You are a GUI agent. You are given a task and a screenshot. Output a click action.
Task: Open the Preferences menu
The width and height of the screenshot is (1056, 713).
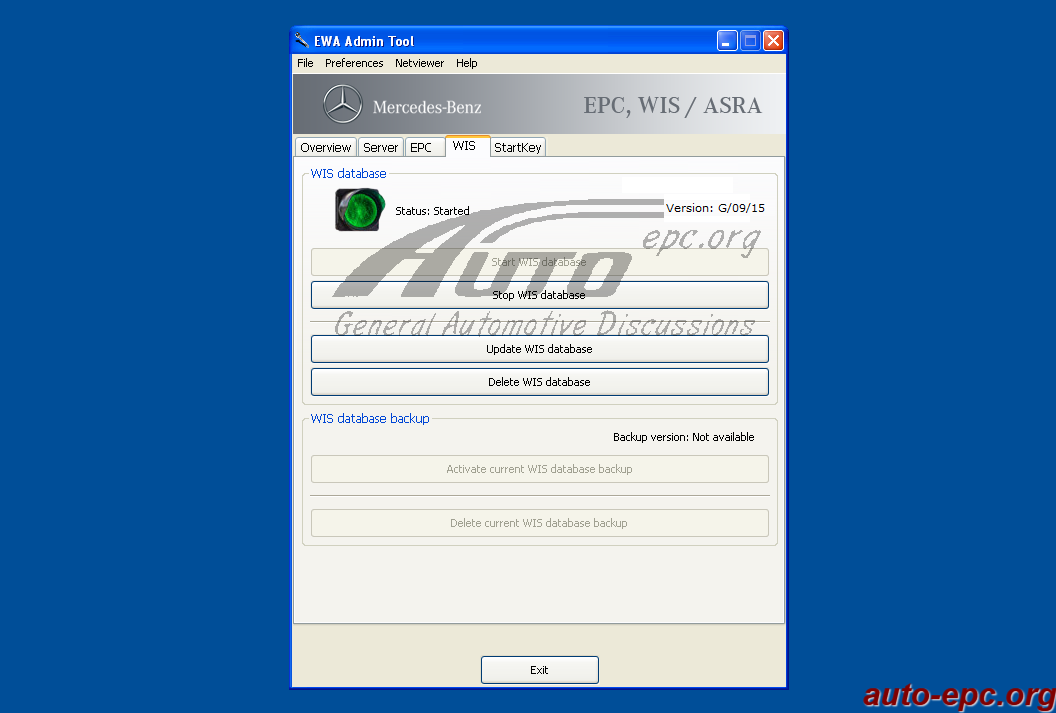(354, 63)
